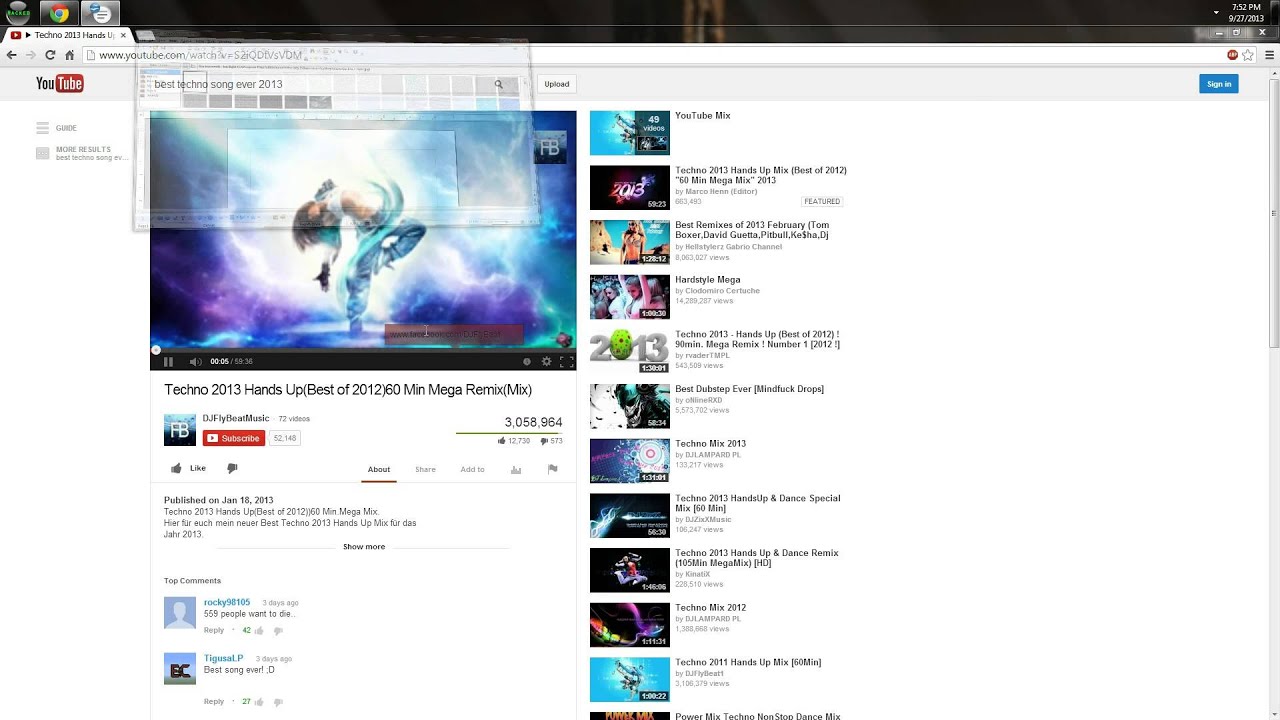Expand description with Show more
Image resolution: width=1280 pixels, height=720 pixels.
pyautogui.click(x=364, y=547)
